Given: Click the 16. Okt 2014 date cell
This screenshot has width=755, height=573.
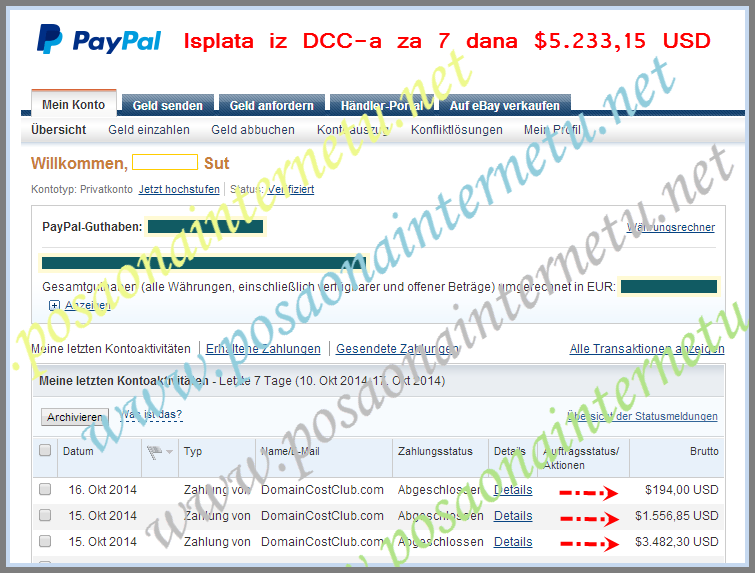Looking at the screenshot, I should tap(103, 490).
